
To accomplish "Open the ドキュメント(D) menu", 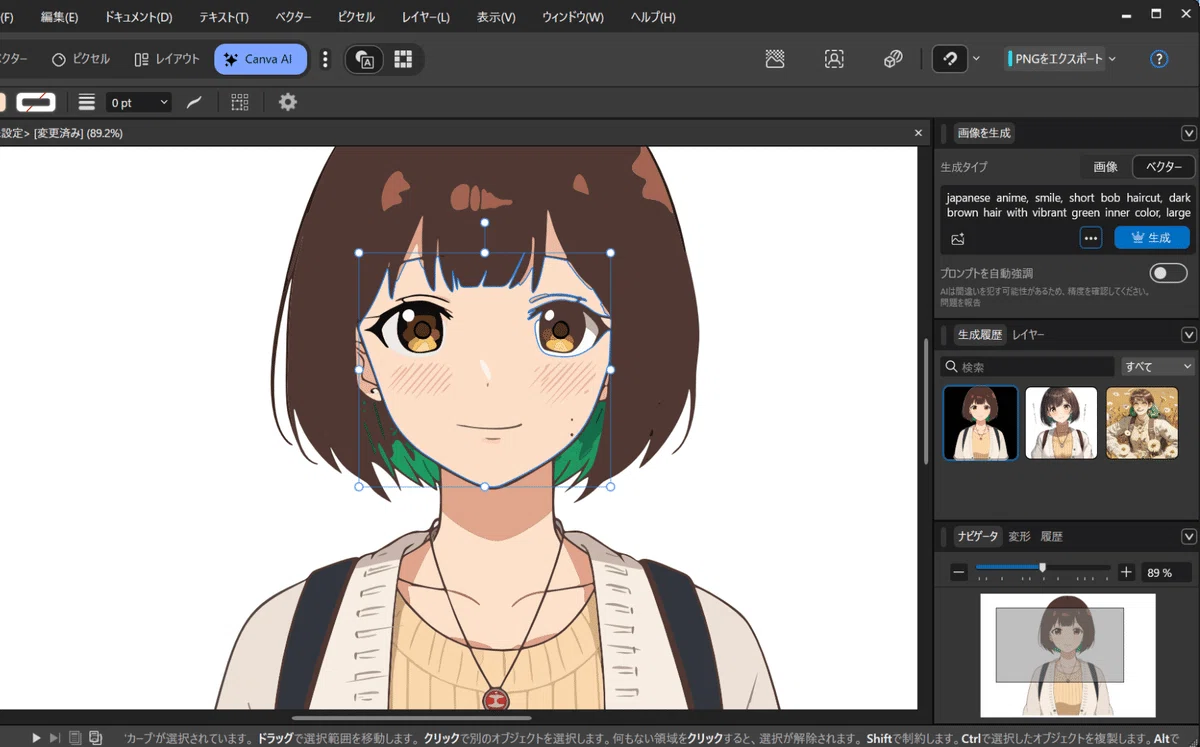I will (x=139, y=17).
